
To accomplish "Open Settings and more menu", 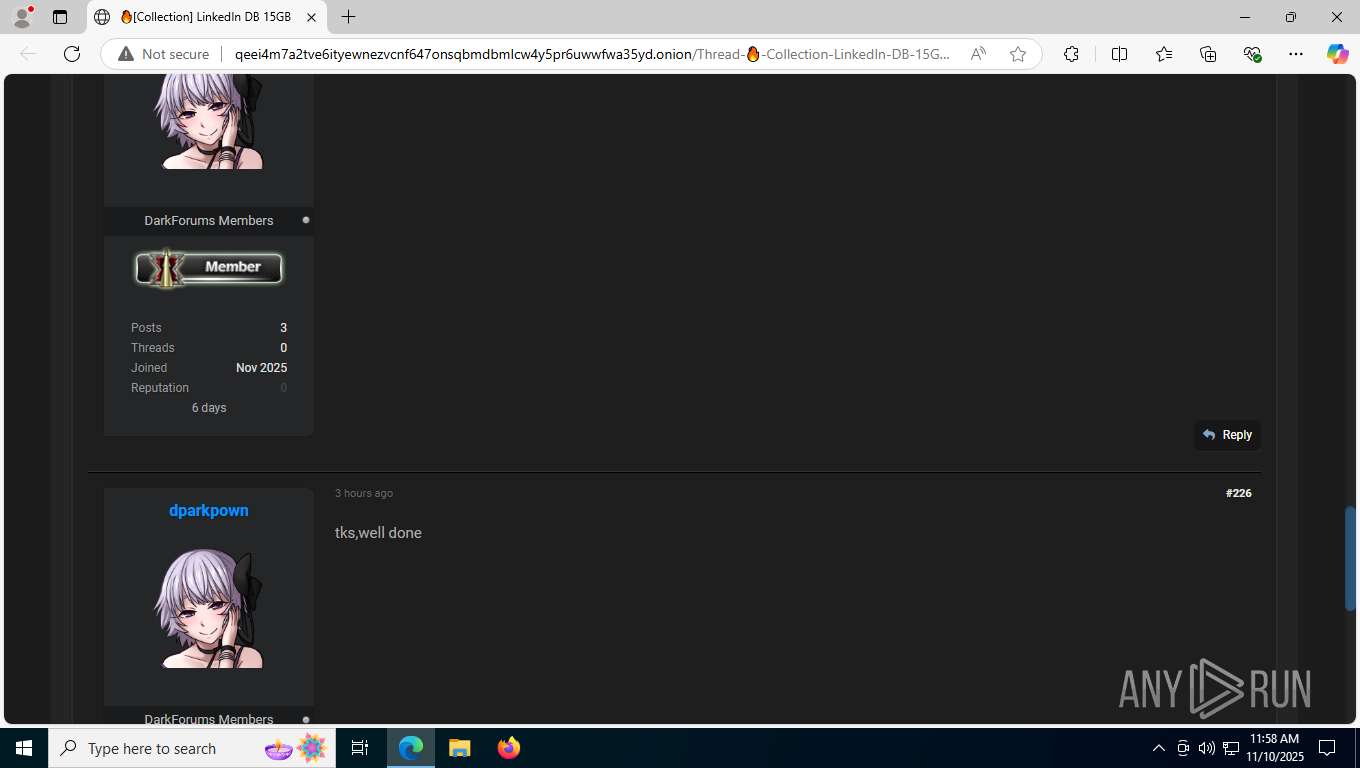I will pyautogui.click(x=1296, y=54).
